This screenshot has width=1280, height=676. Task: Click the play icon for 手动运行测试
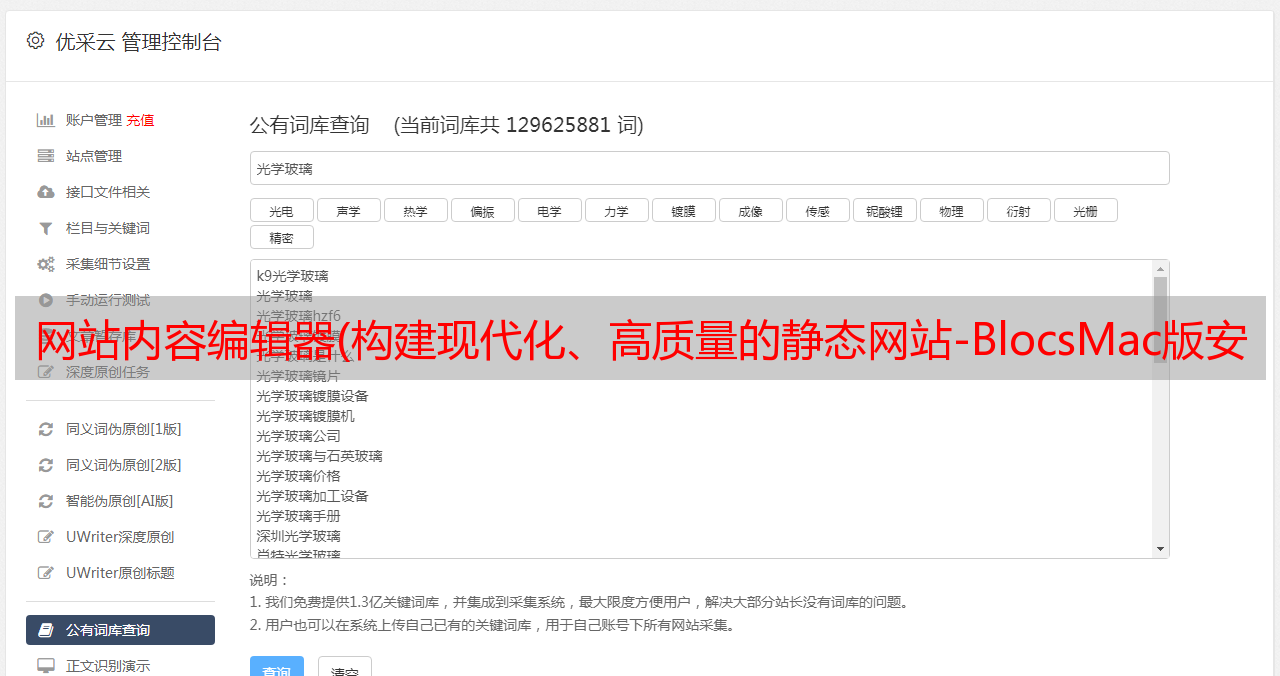tap(46, 300)
